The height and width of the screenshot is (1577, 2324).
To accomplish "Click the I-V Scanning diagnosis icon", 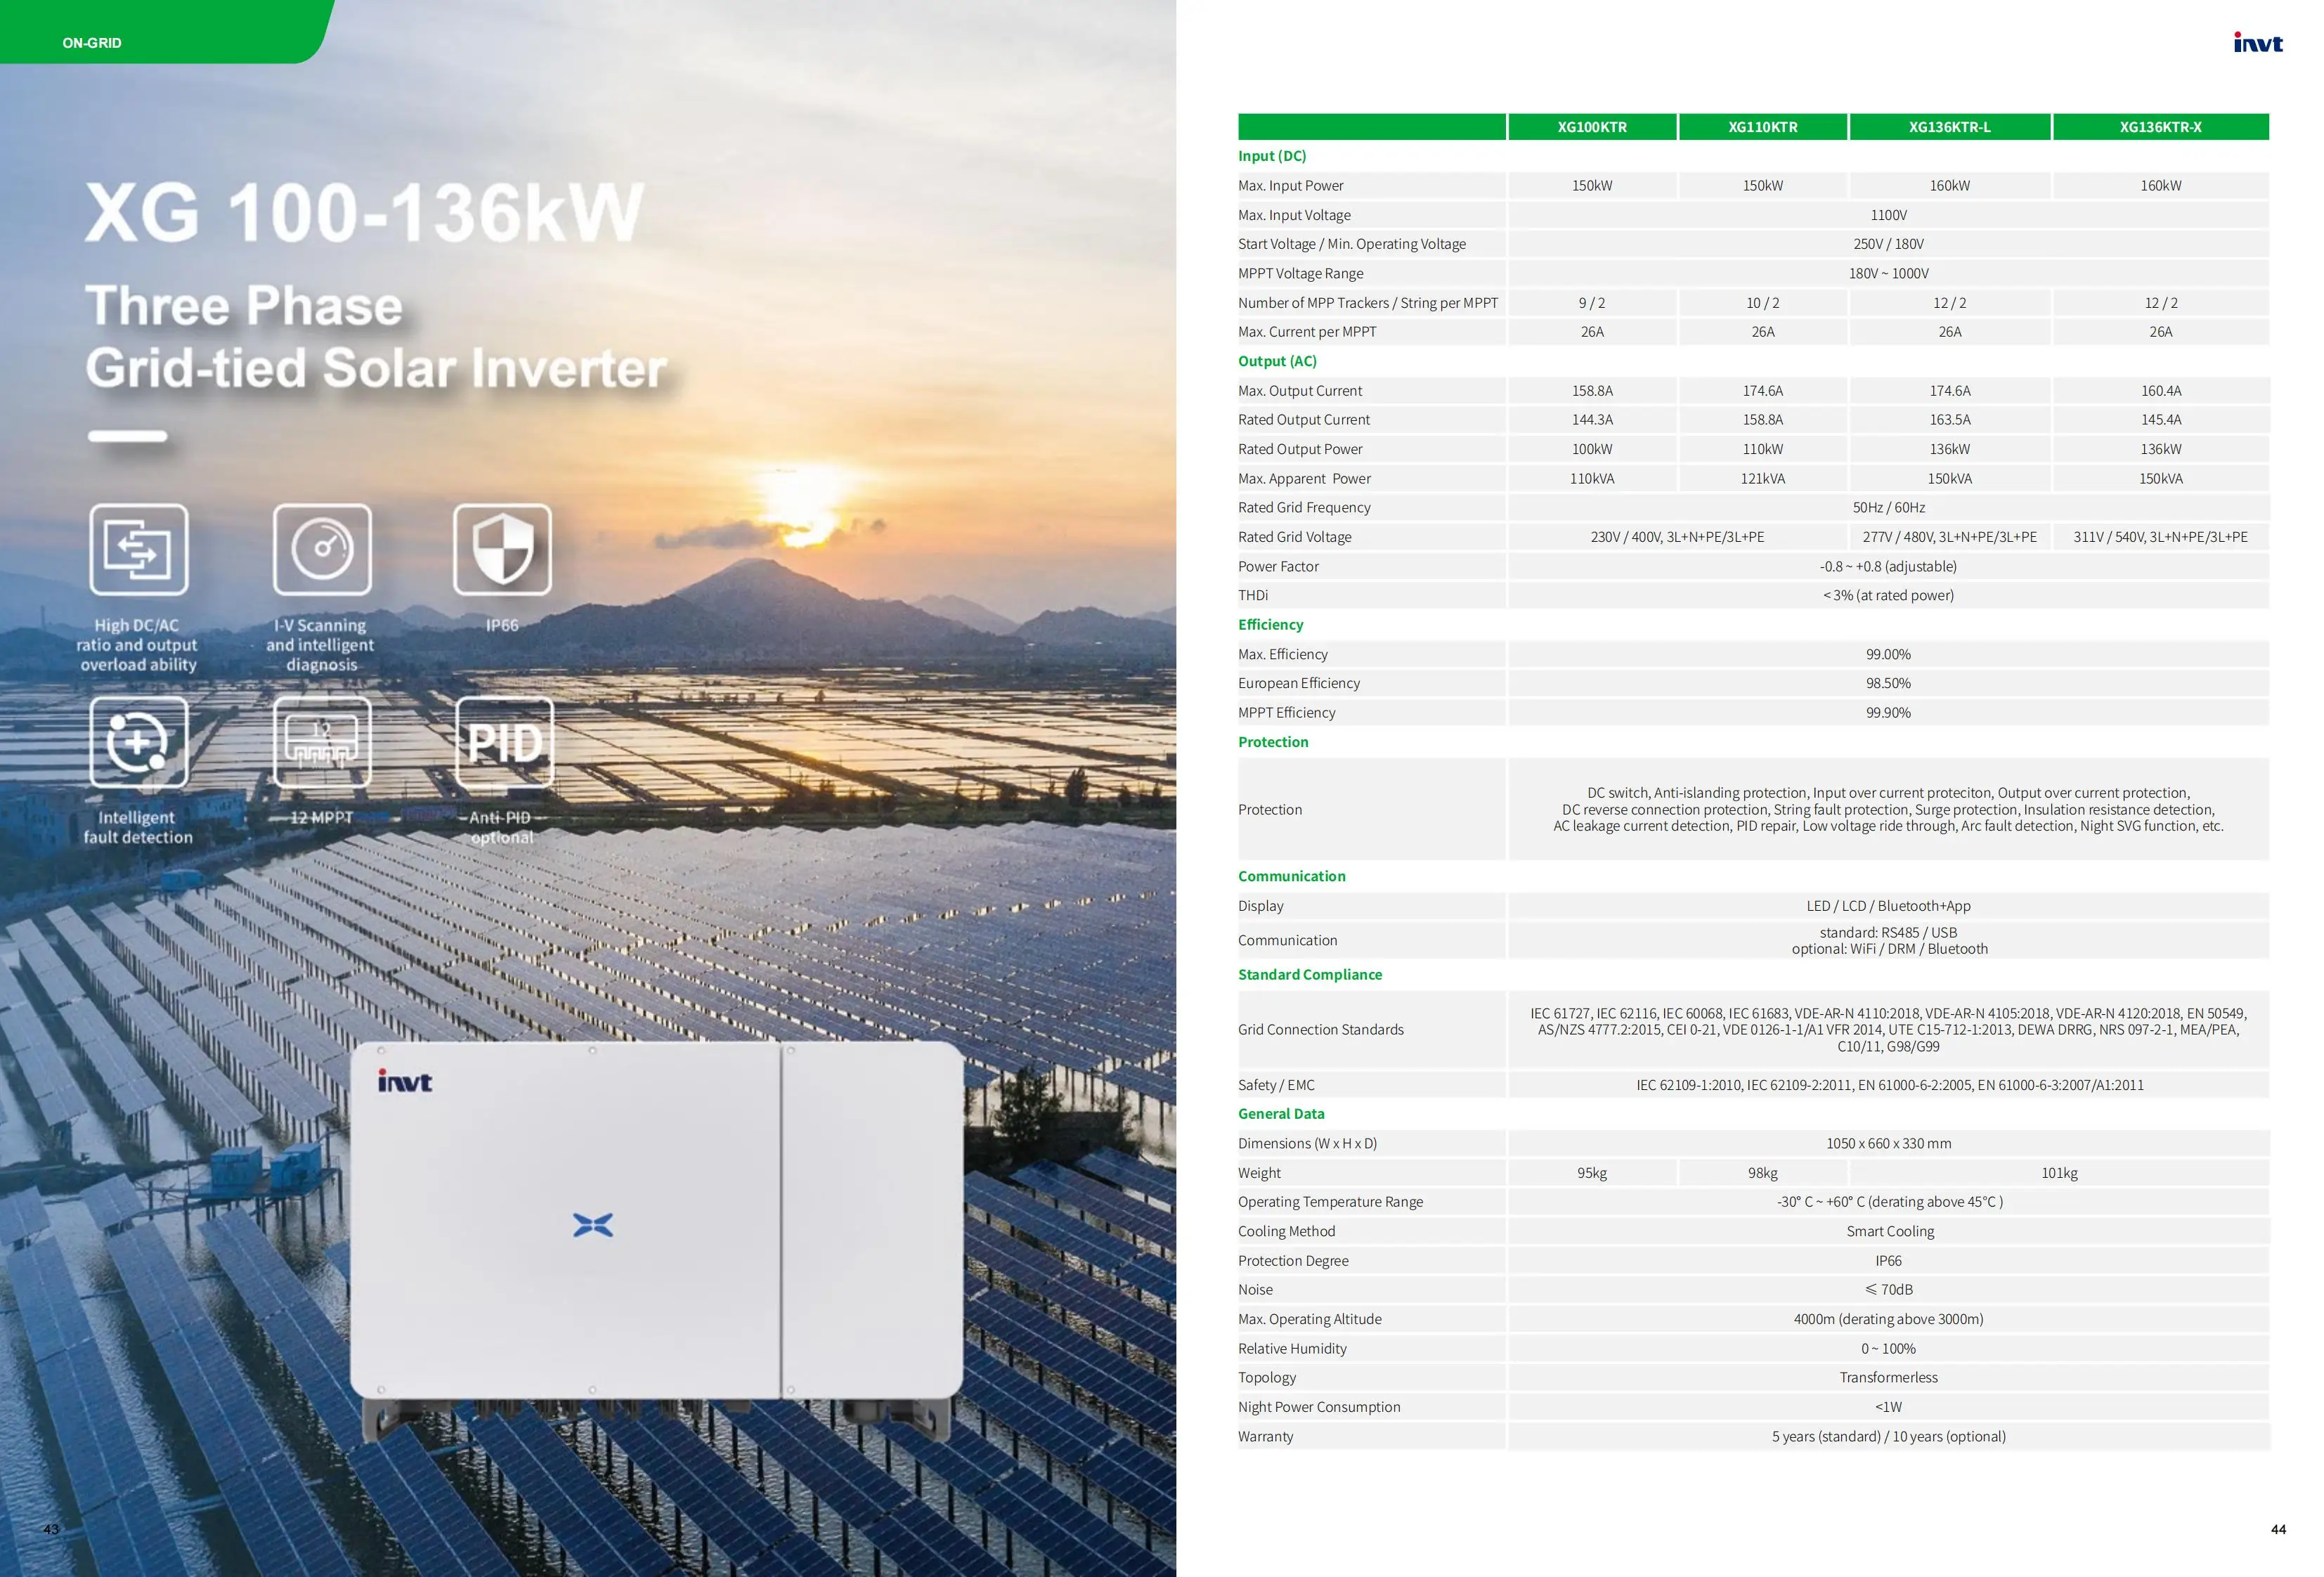I will click(322, 551).
